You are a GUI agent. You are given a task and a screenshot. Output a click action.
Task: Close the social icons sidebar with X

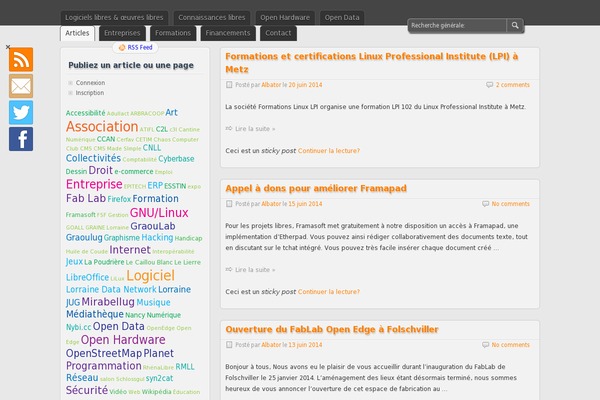8,47
